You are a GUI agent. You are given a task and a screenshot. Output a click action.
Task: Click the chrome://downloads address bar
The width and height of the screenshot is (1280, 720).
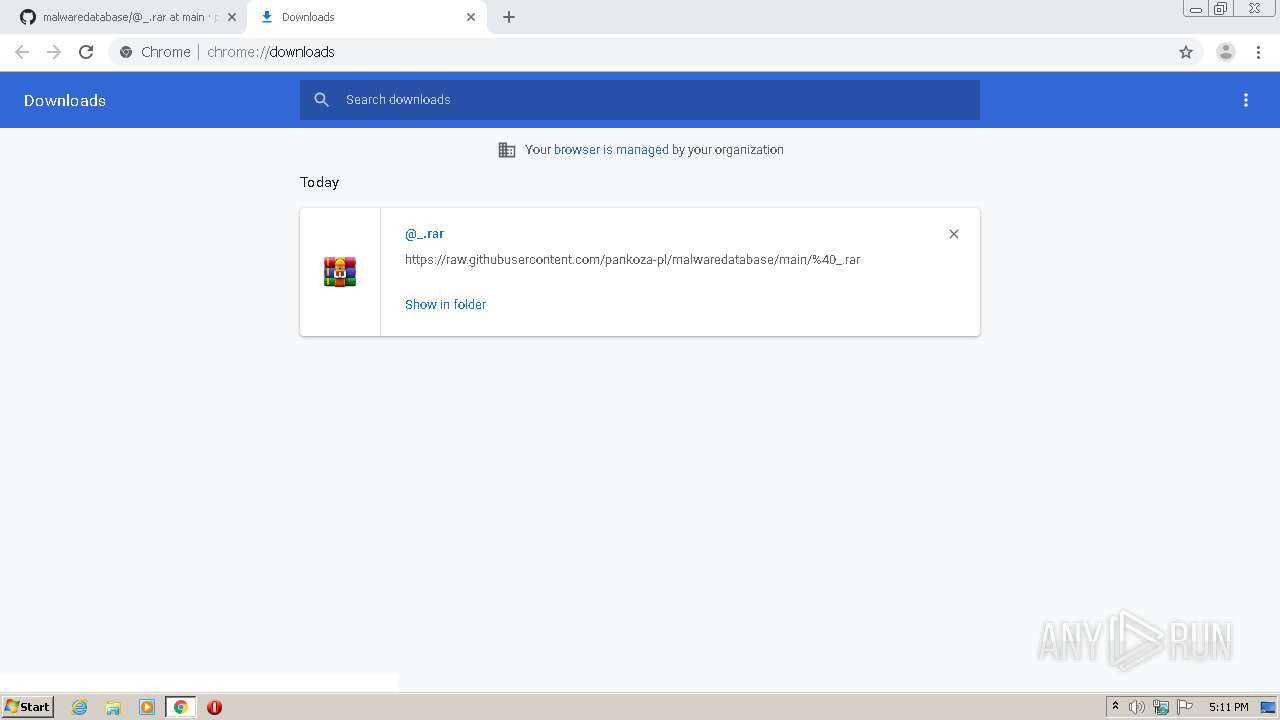(x=640, y=52)
